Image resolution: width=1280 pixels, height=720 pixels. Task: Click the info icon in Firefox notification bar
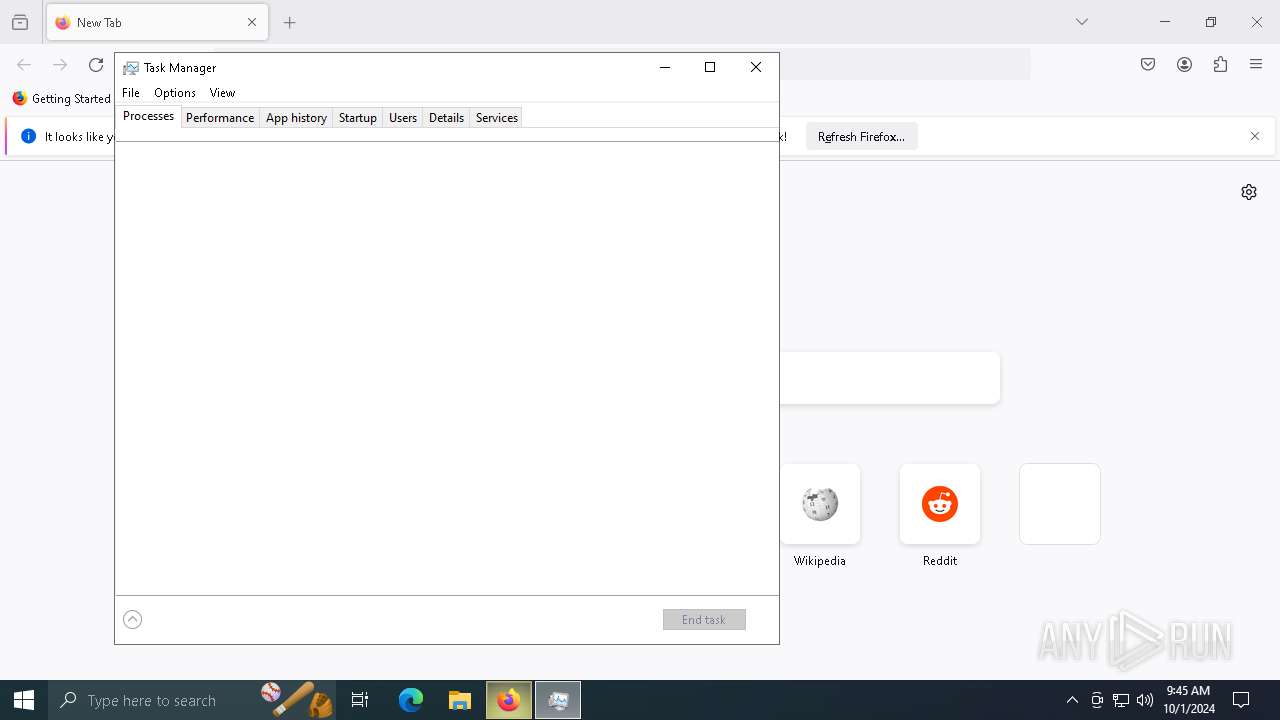(28, 136)
